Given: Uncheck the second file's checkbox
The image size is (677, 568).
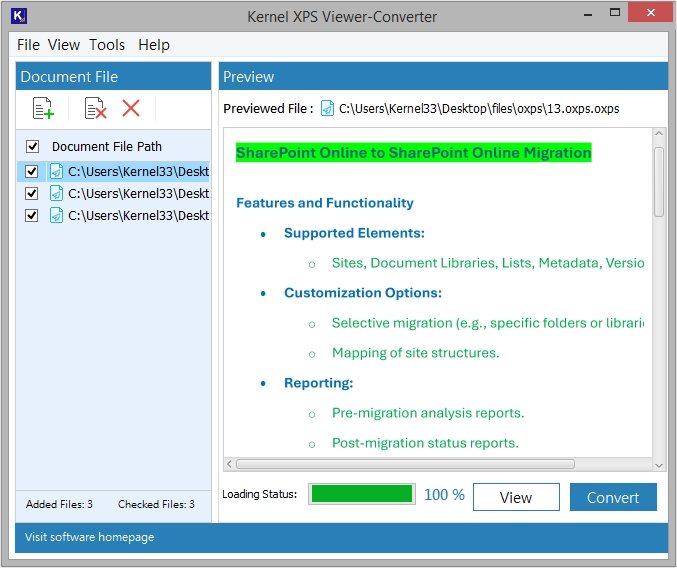Looking at the screenshot, I should pos(32,193).
